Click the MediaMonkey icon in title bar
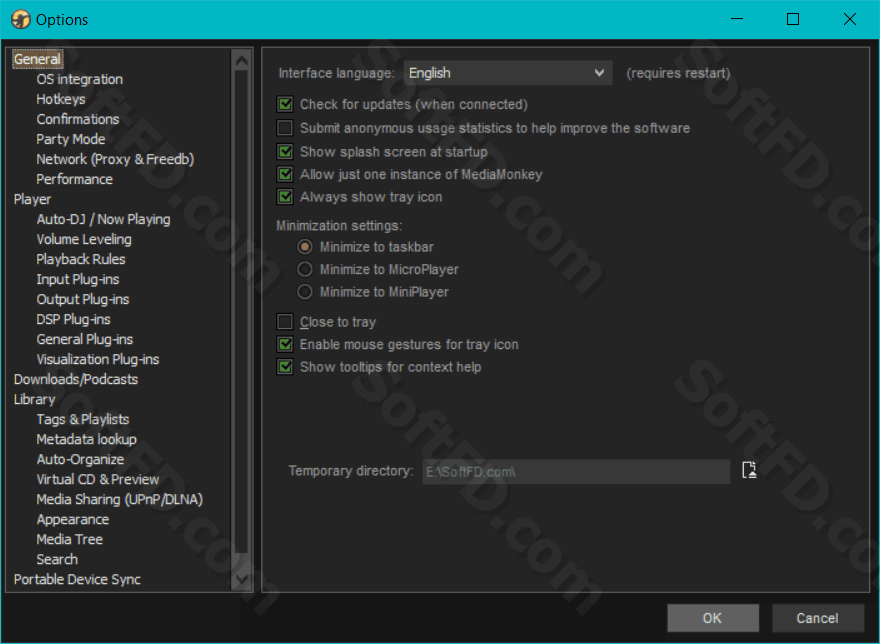880x644 pixels. point(21,19)
